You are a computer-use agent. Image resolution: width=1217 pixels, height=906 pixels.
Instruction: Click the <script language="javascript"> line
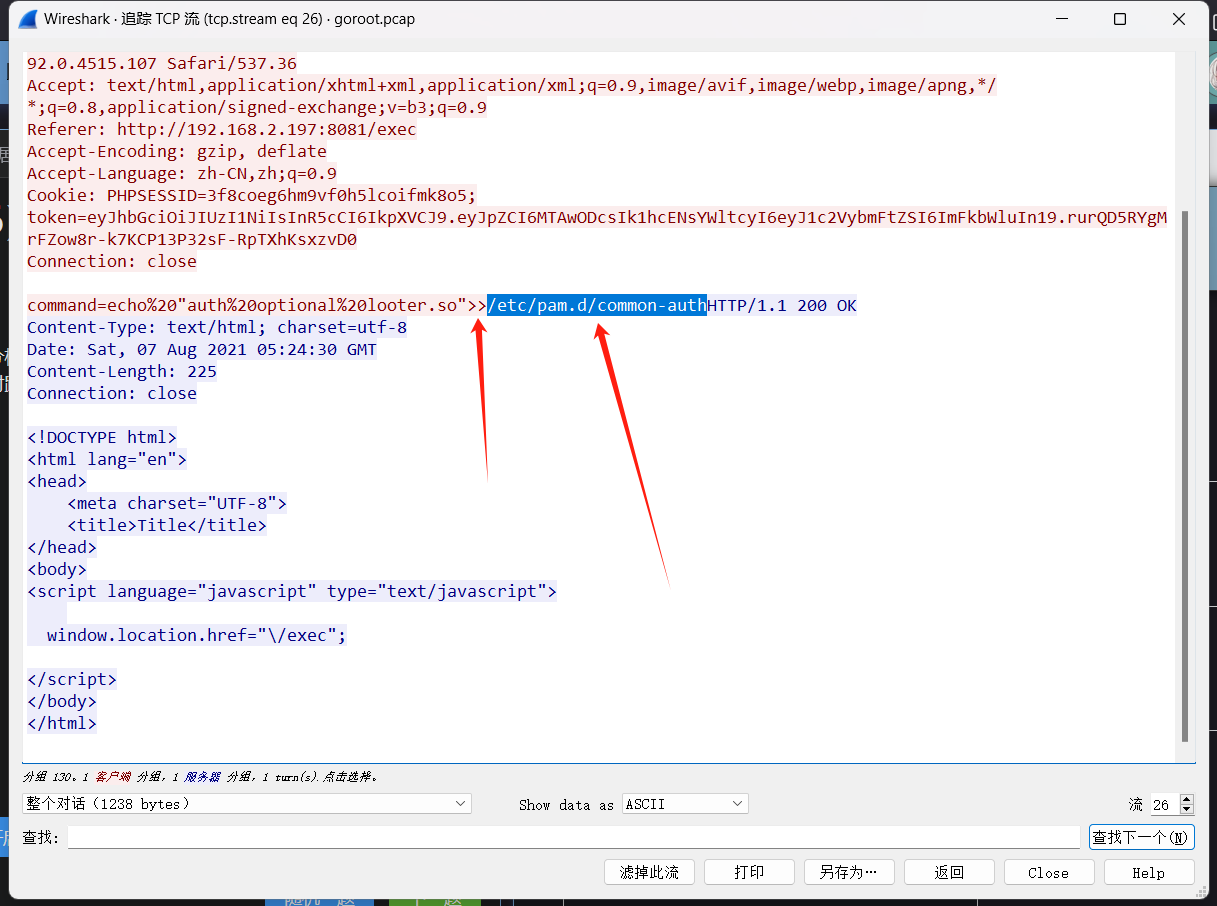point(292,591)
